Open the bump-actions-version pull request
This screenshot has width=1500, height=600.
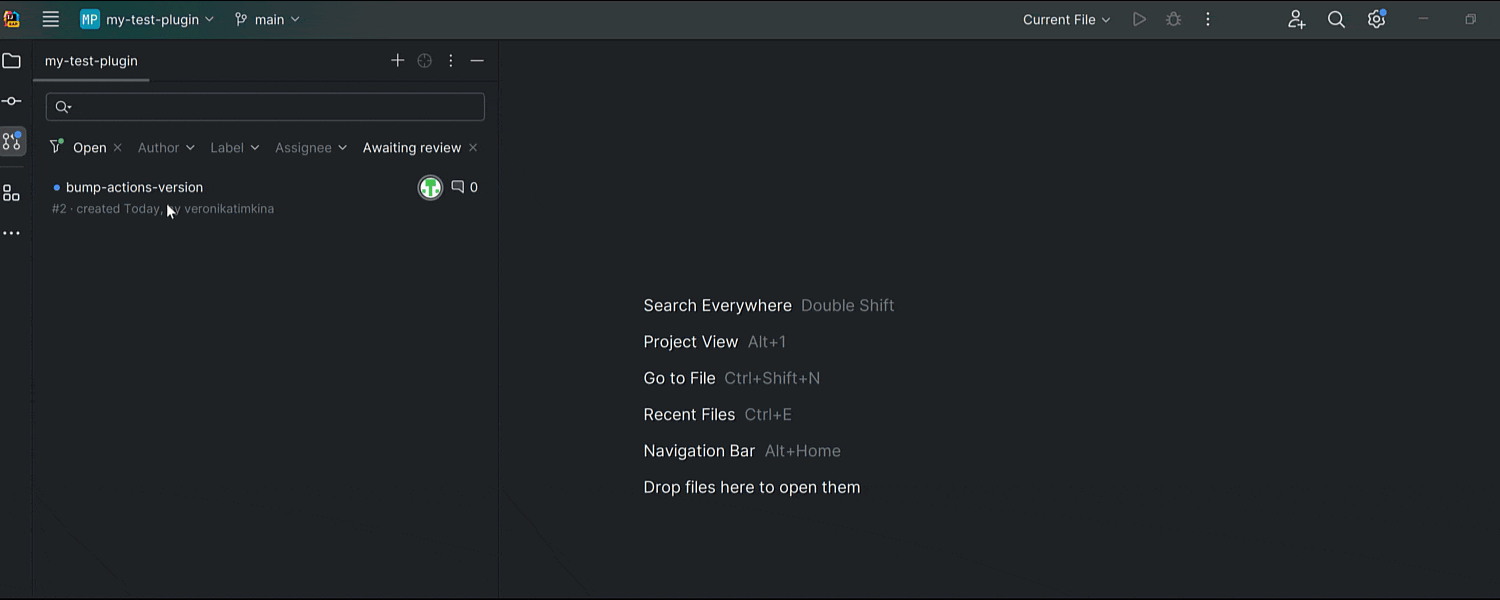(x=134, y=187)
